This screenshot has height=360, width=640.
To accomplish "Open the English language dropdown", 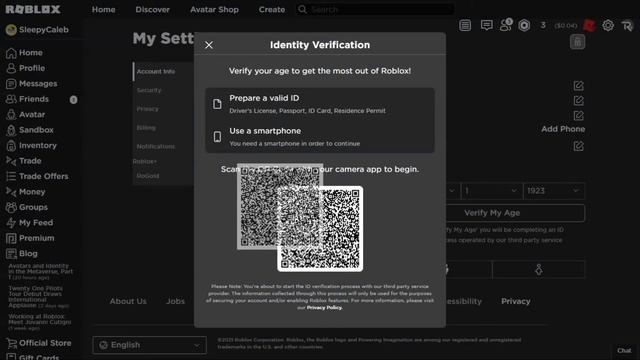I will [x=149, y=345].
